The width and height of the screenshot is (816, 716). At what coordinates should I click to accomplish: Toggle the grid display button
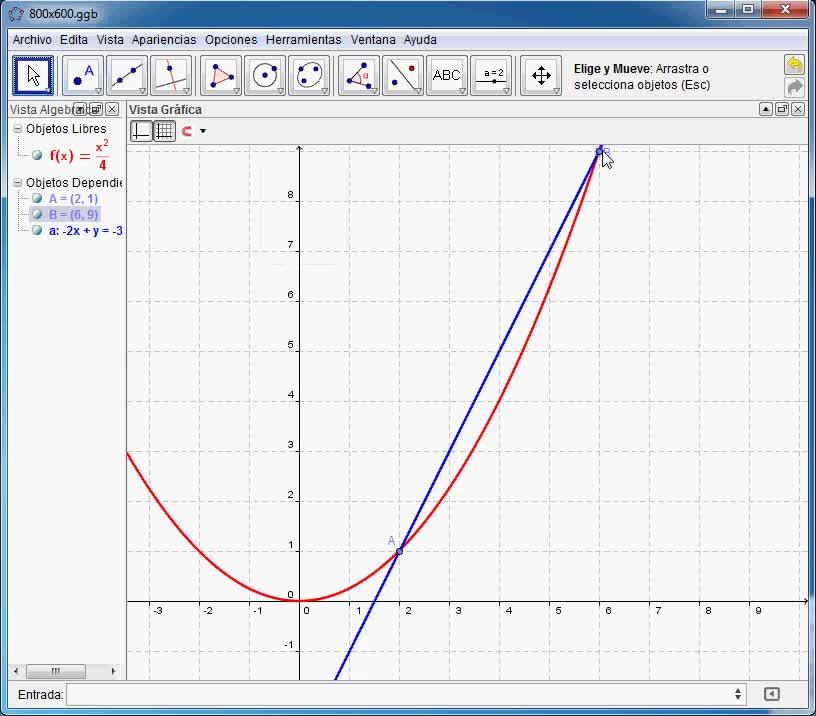(165, 131)
